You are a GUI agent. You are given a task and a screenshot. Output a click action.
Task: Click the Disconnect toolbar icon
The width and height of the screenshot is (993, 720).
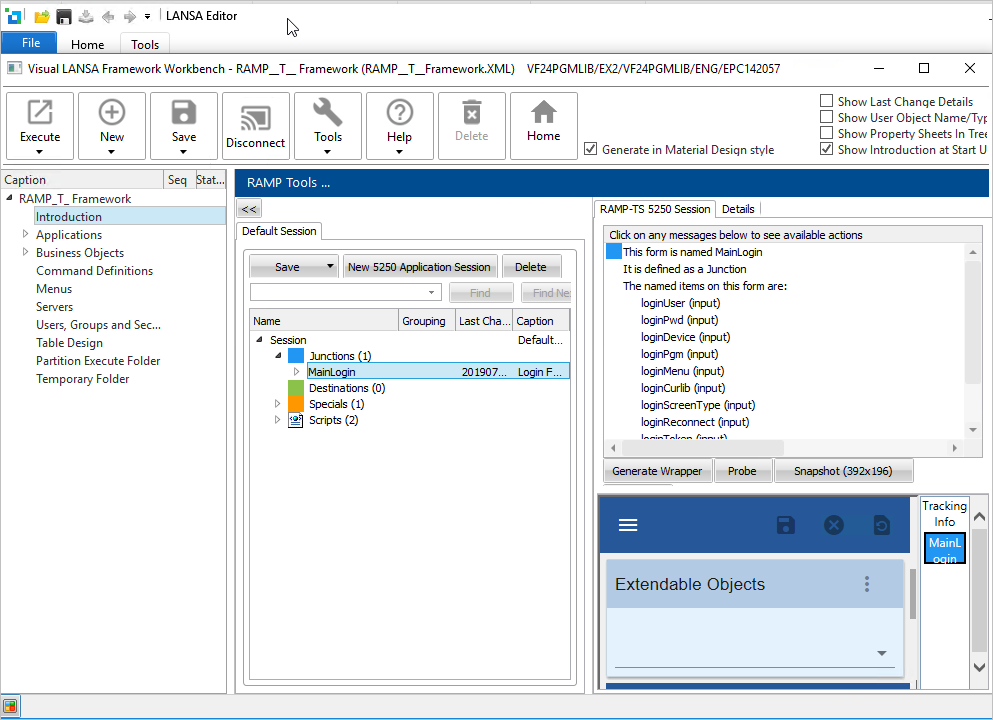pos(256,125)
